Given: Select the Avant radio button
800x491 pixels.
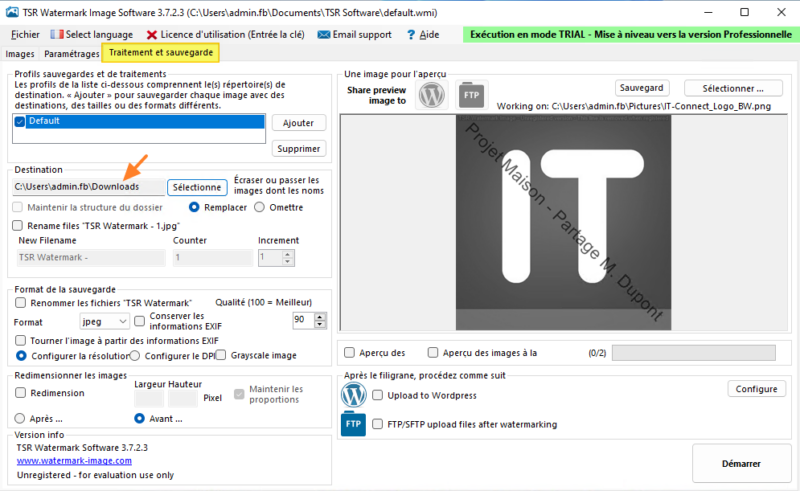Looking at the screenshot, I should (139, 419).
